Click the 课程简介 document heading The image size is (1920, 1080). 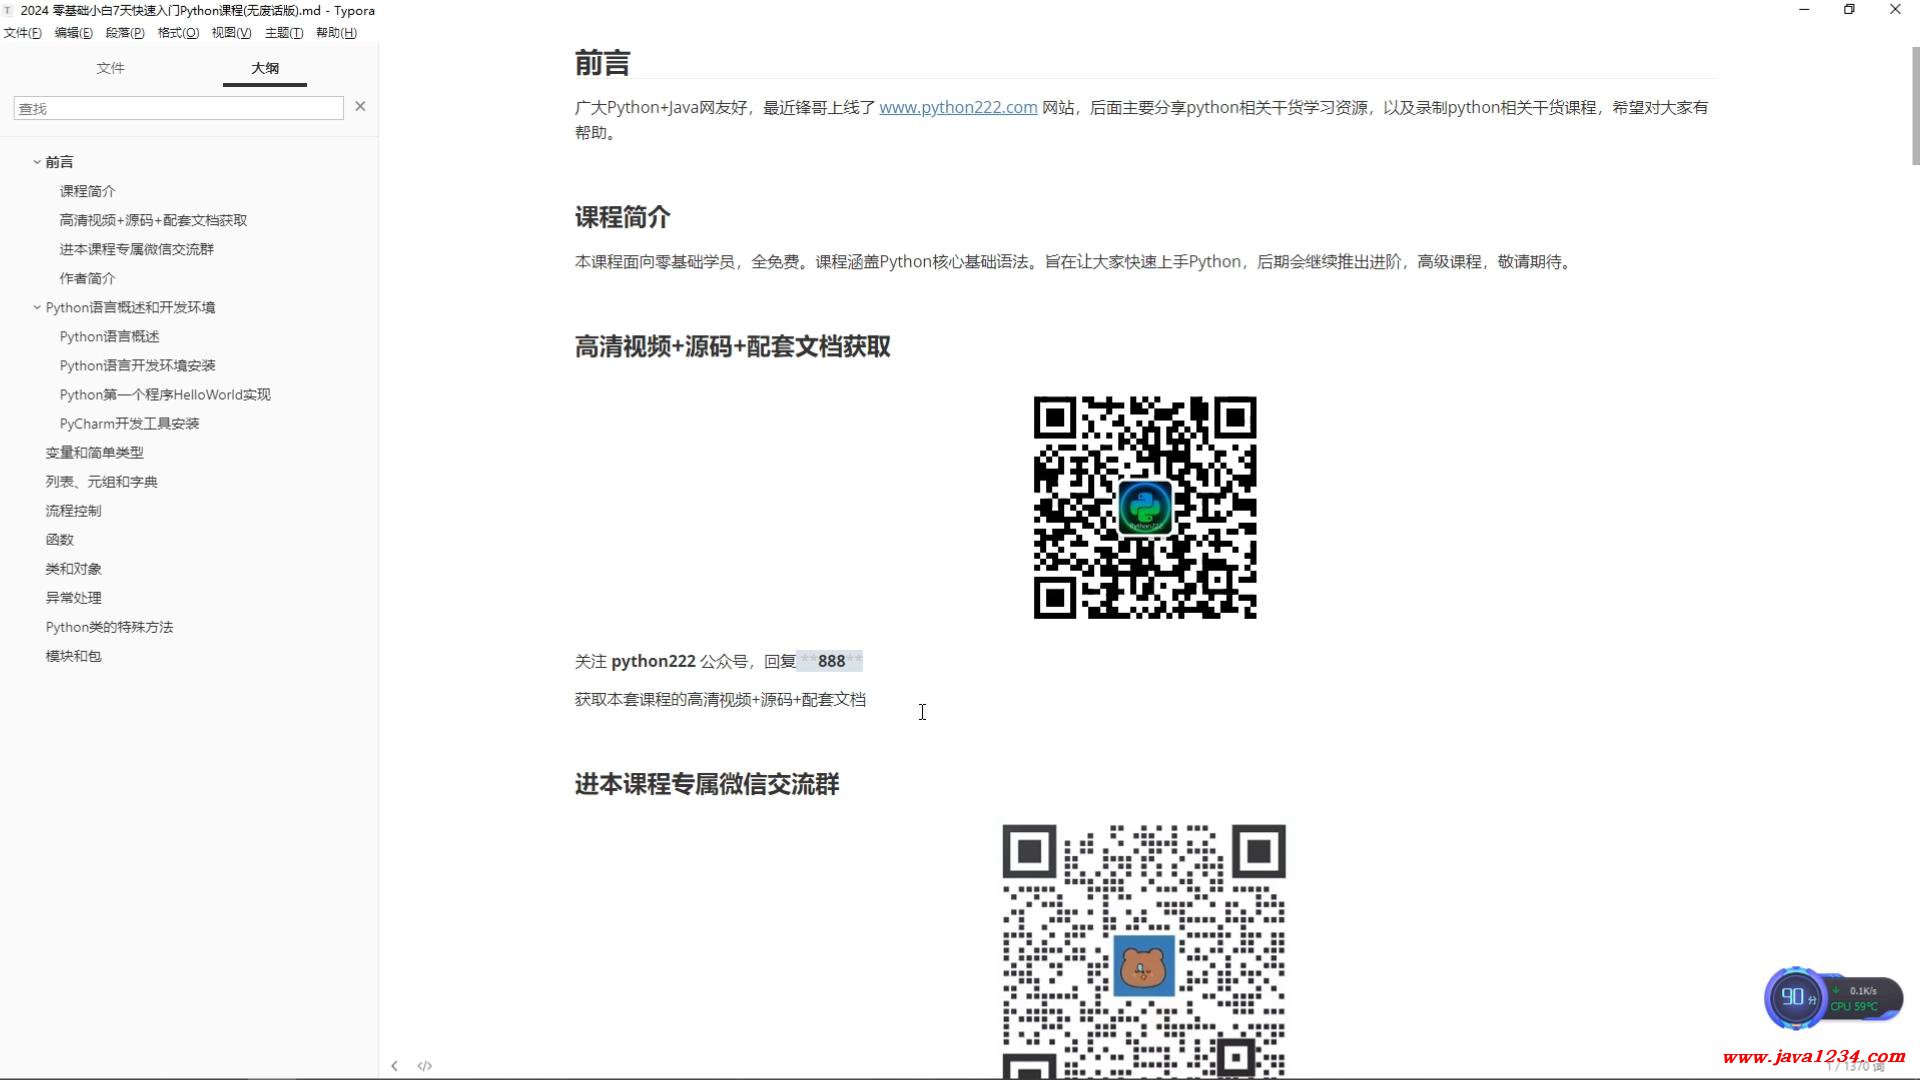(x=622, y=217)
